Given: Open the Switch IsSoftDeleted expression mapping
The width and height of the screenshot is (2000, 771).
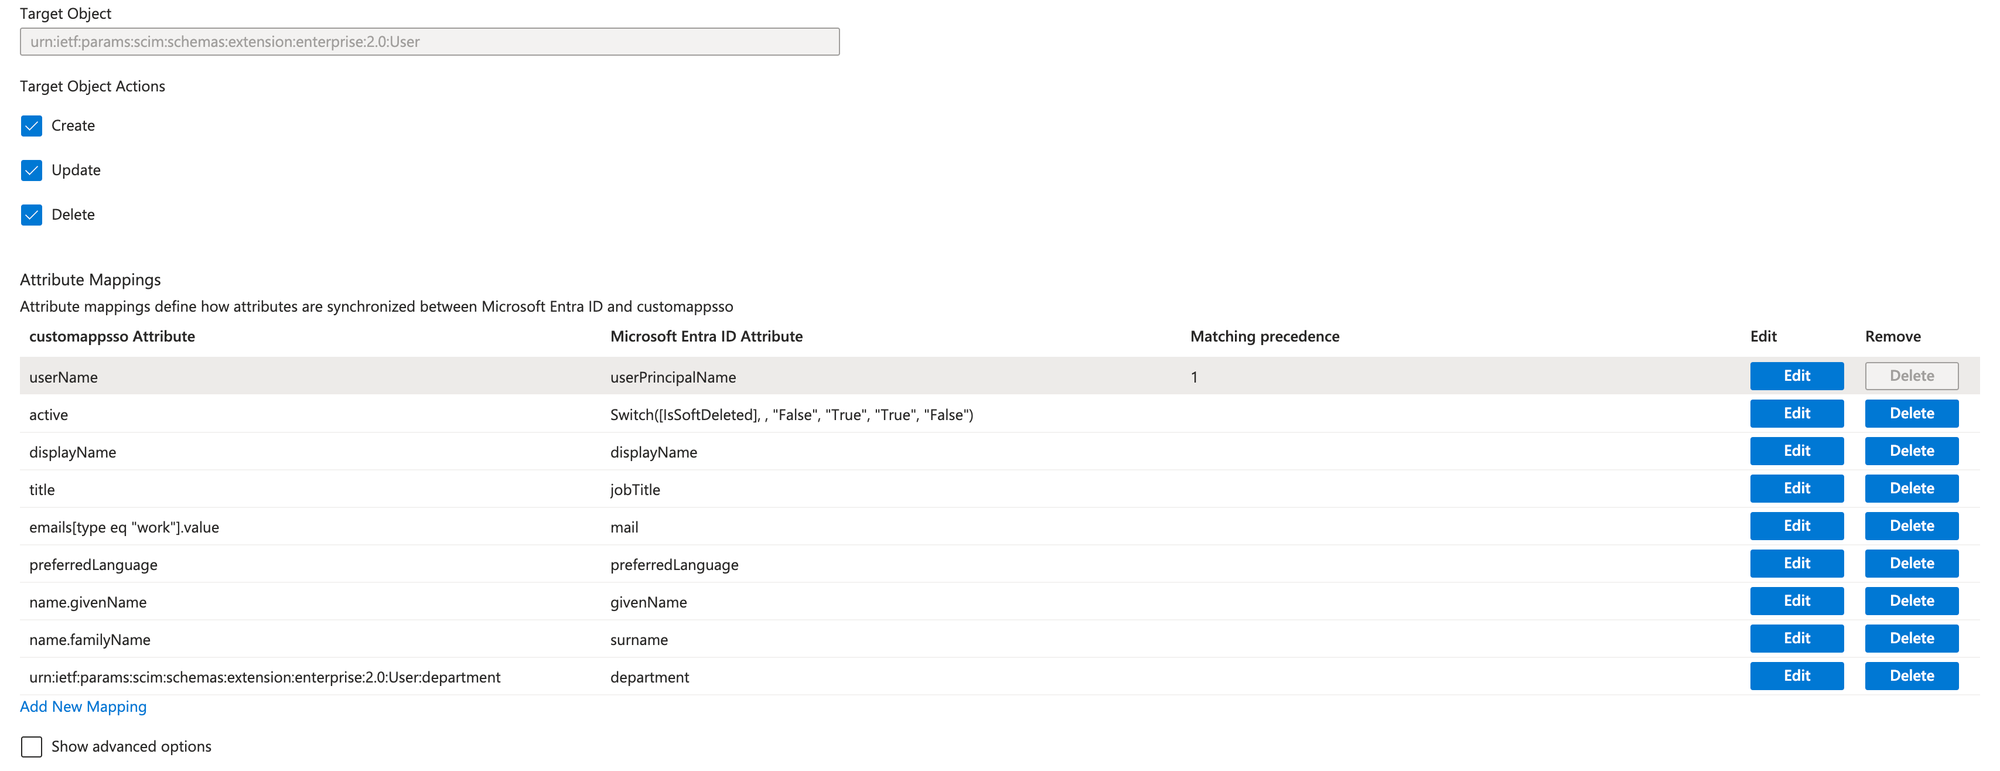Looking at the screenshot, I should click(x=791, y=415).
